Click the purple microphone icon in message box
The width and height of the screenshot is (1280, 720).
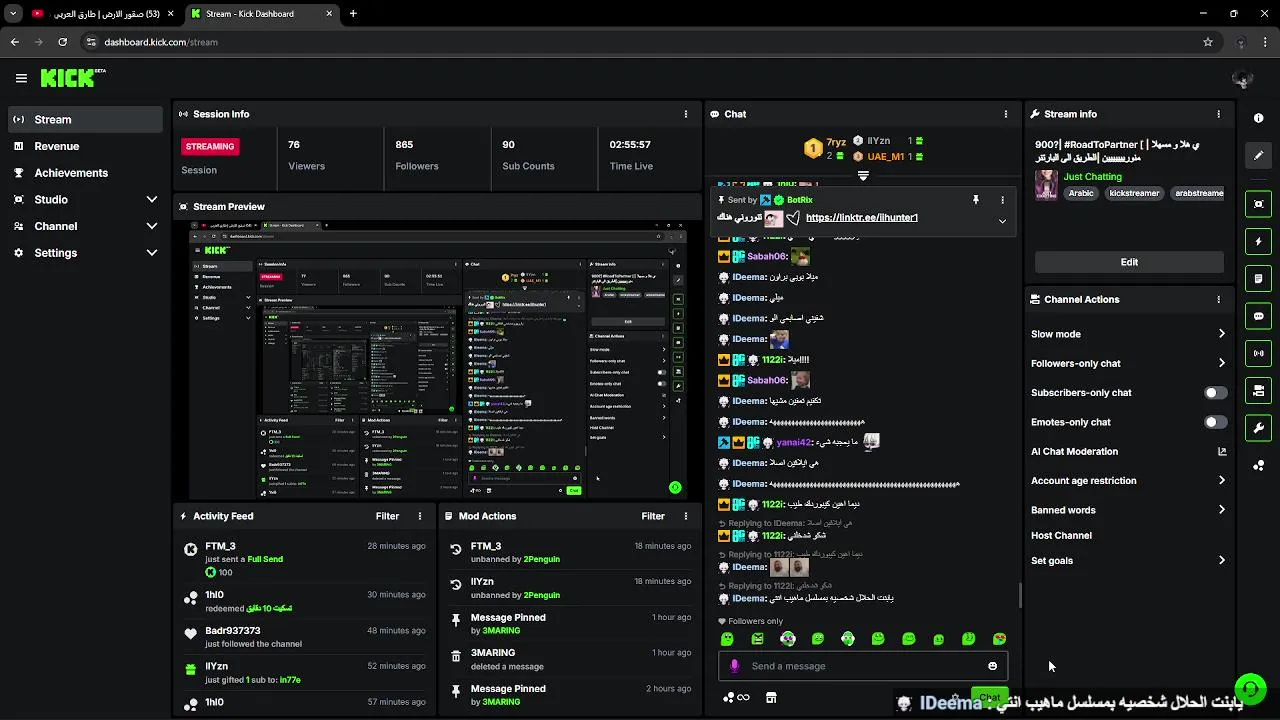point(735,666)
